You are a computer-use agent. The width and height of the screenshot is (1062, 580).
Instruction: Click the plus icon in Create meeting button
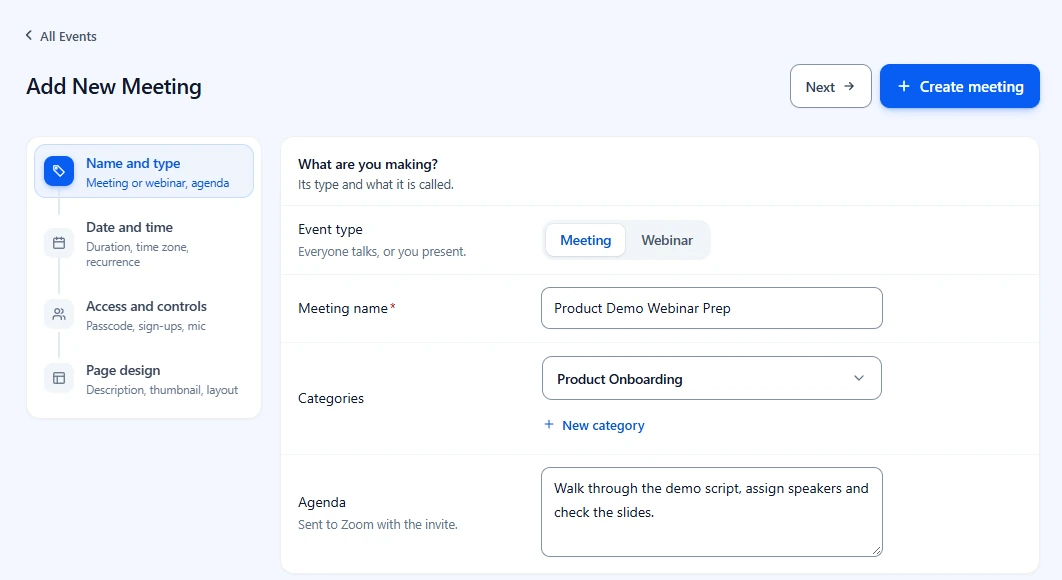904,86
